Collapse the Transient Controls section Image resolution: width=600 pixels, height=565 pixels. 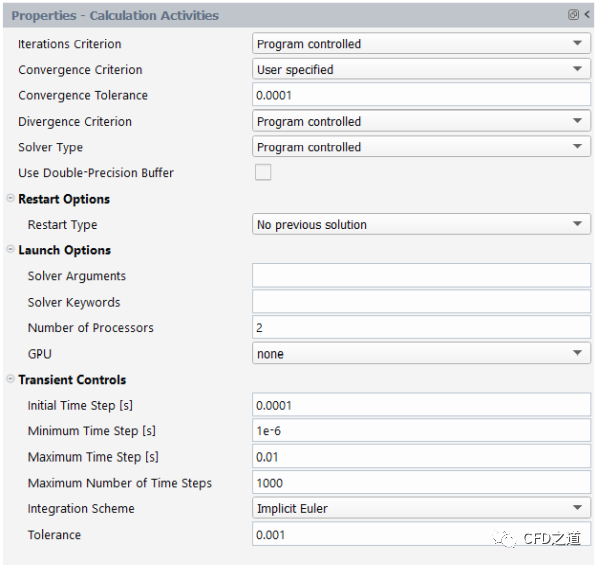pos(11,380)
